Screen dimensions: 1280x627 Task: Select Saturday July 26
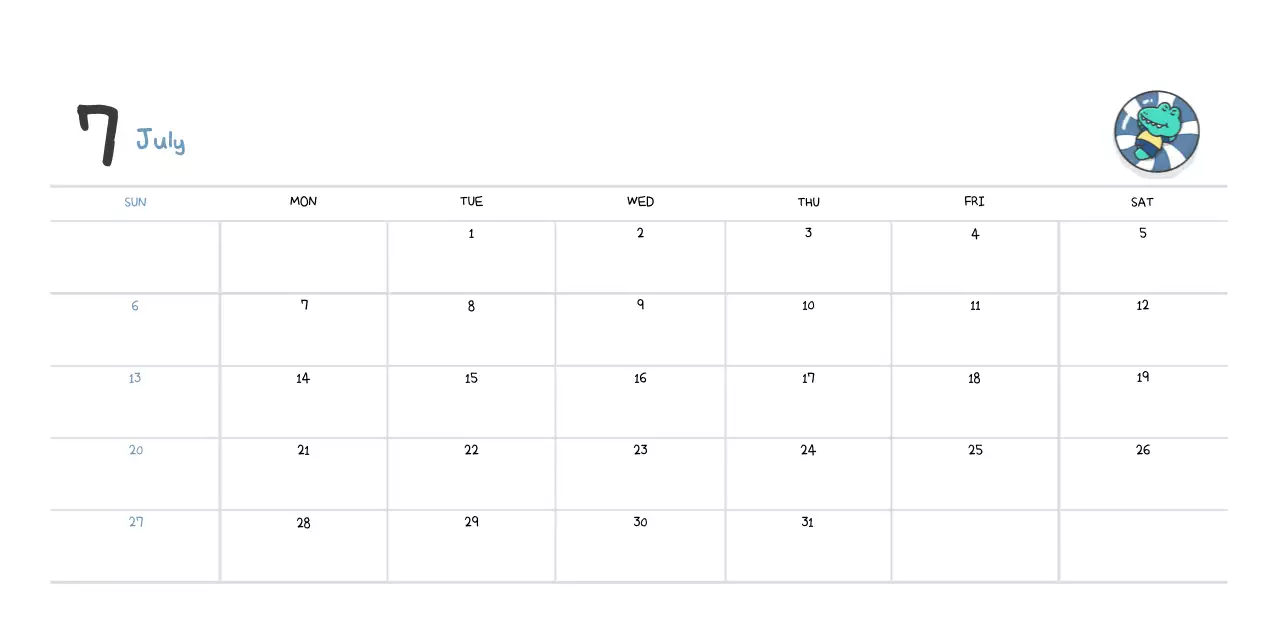click(1142, 472)
